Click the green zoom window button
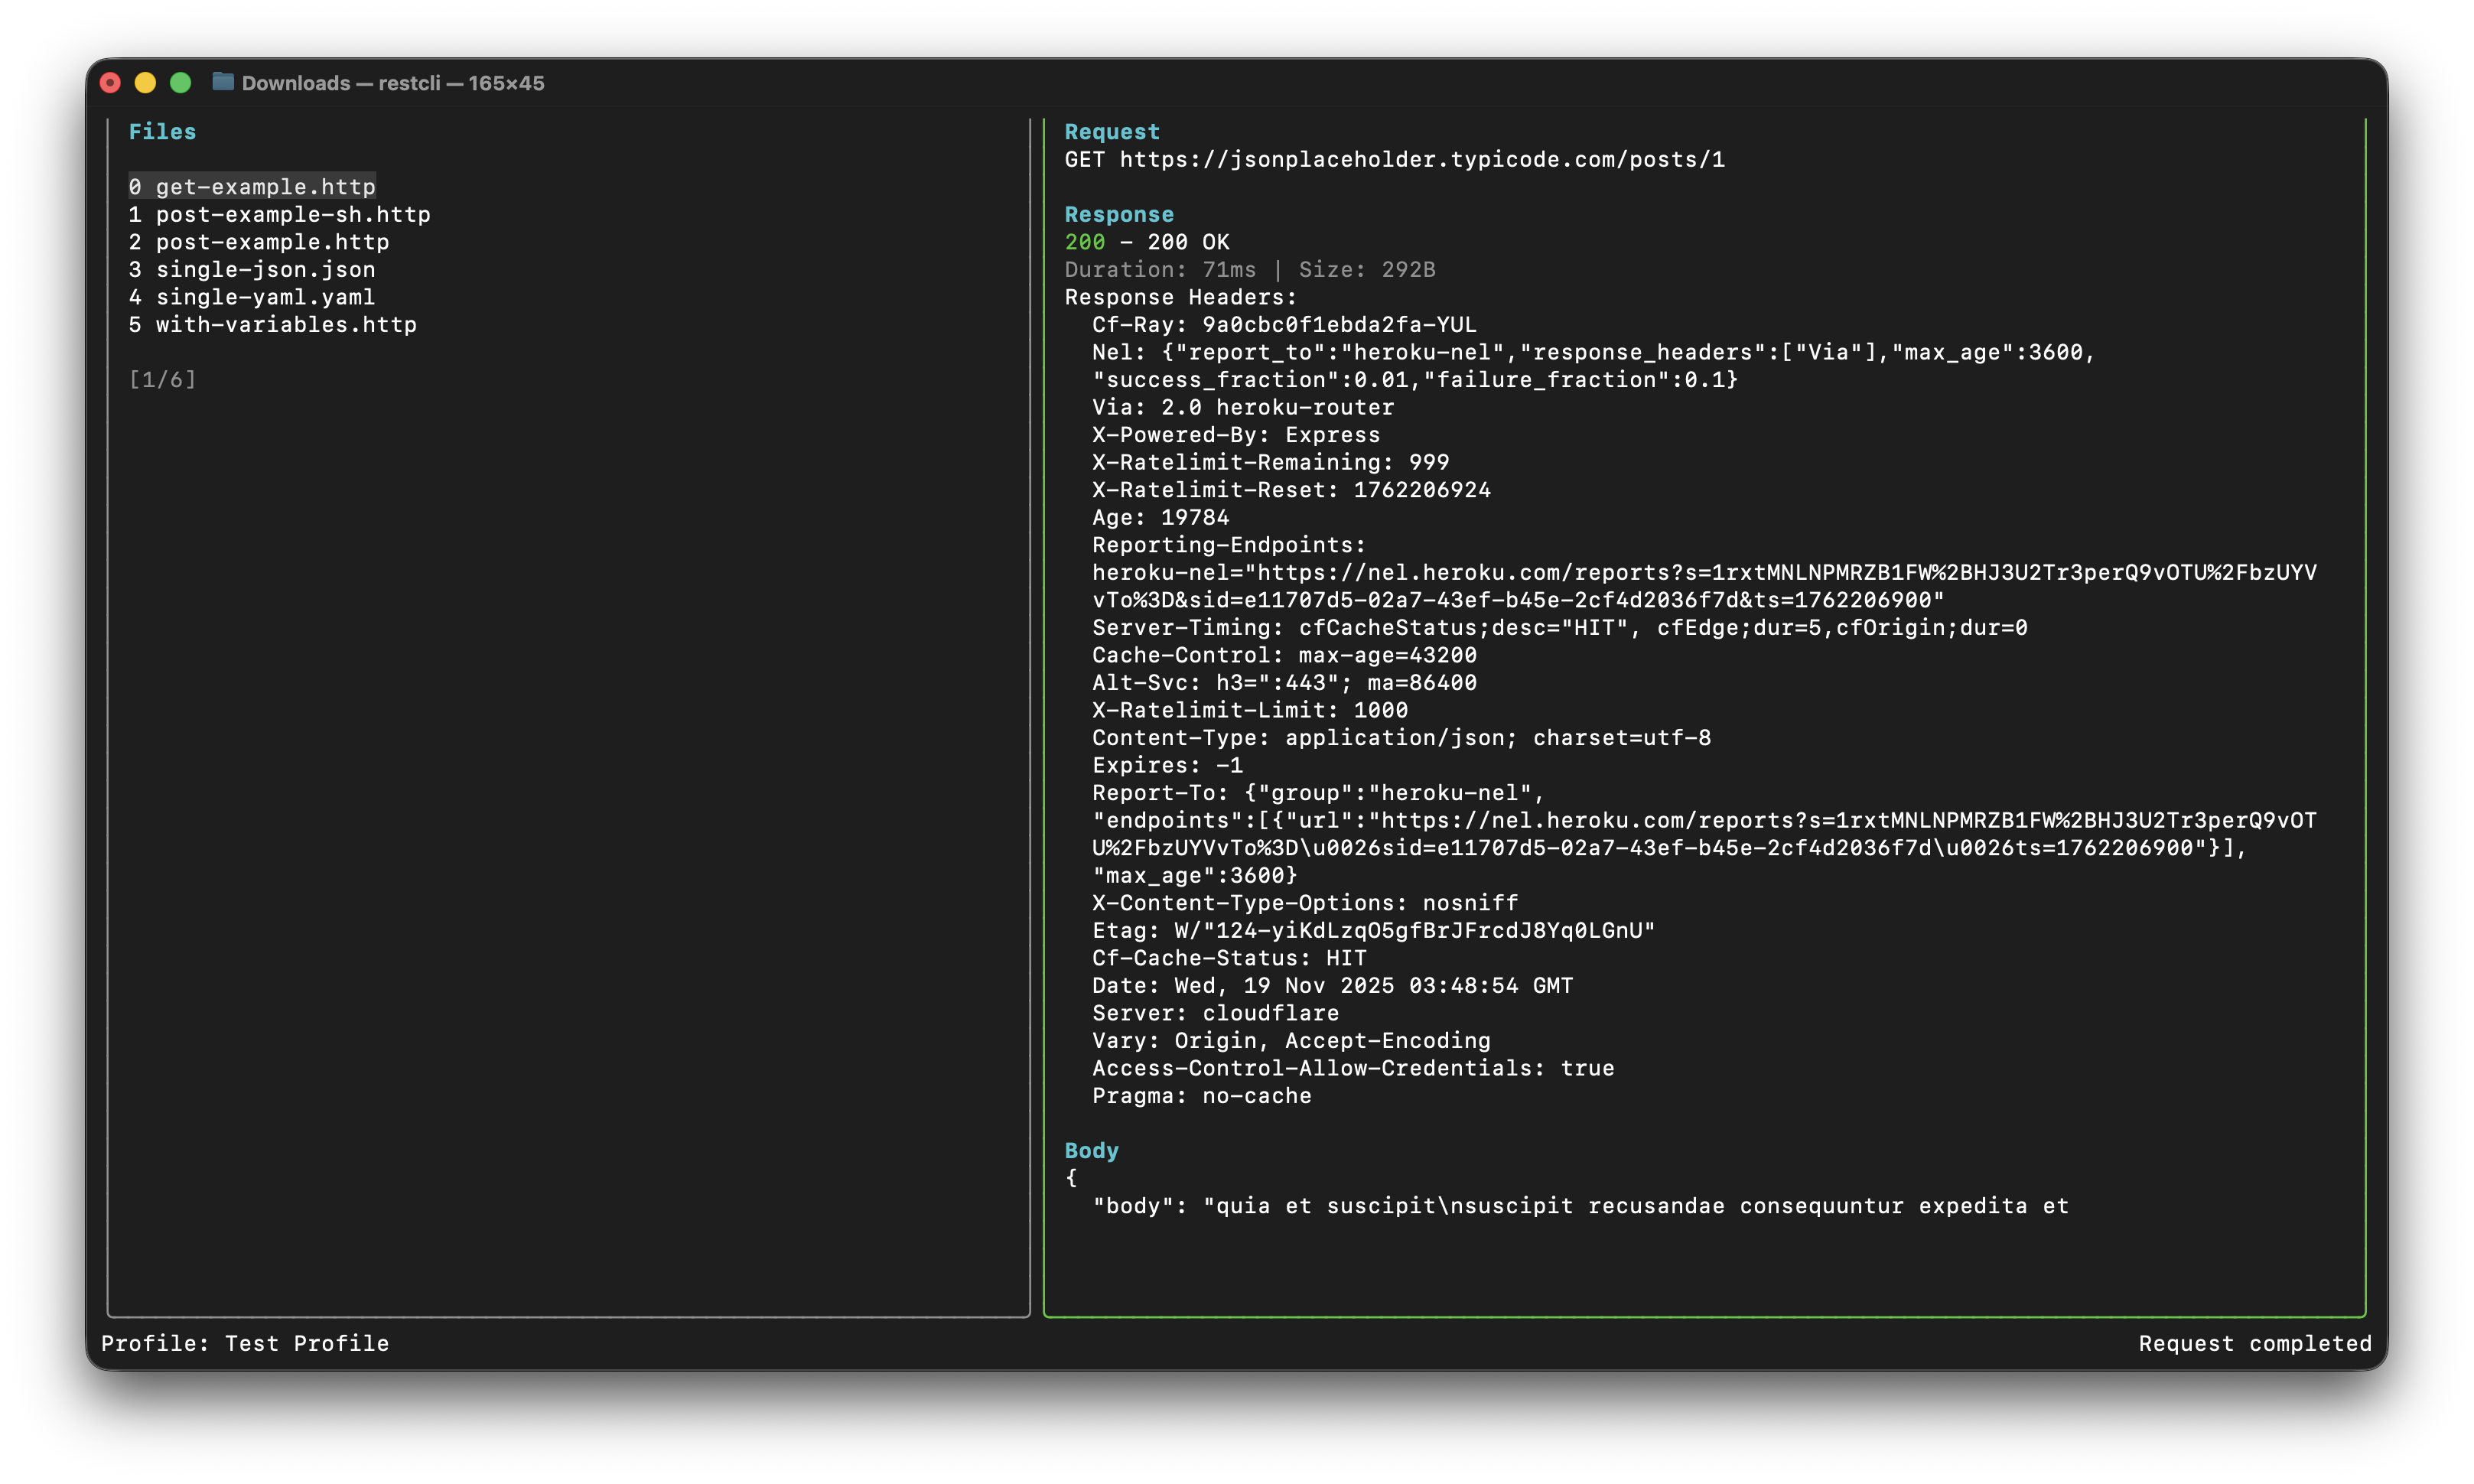Viewport: 2474px width, 1484px height. coord(181,83)
